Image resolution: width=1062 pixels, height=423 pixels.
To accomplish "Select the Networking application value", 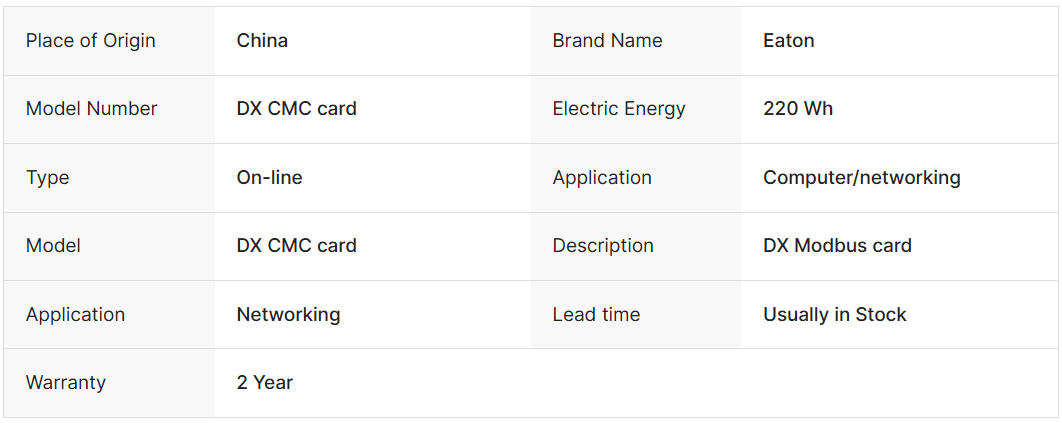I will point(288,315).
